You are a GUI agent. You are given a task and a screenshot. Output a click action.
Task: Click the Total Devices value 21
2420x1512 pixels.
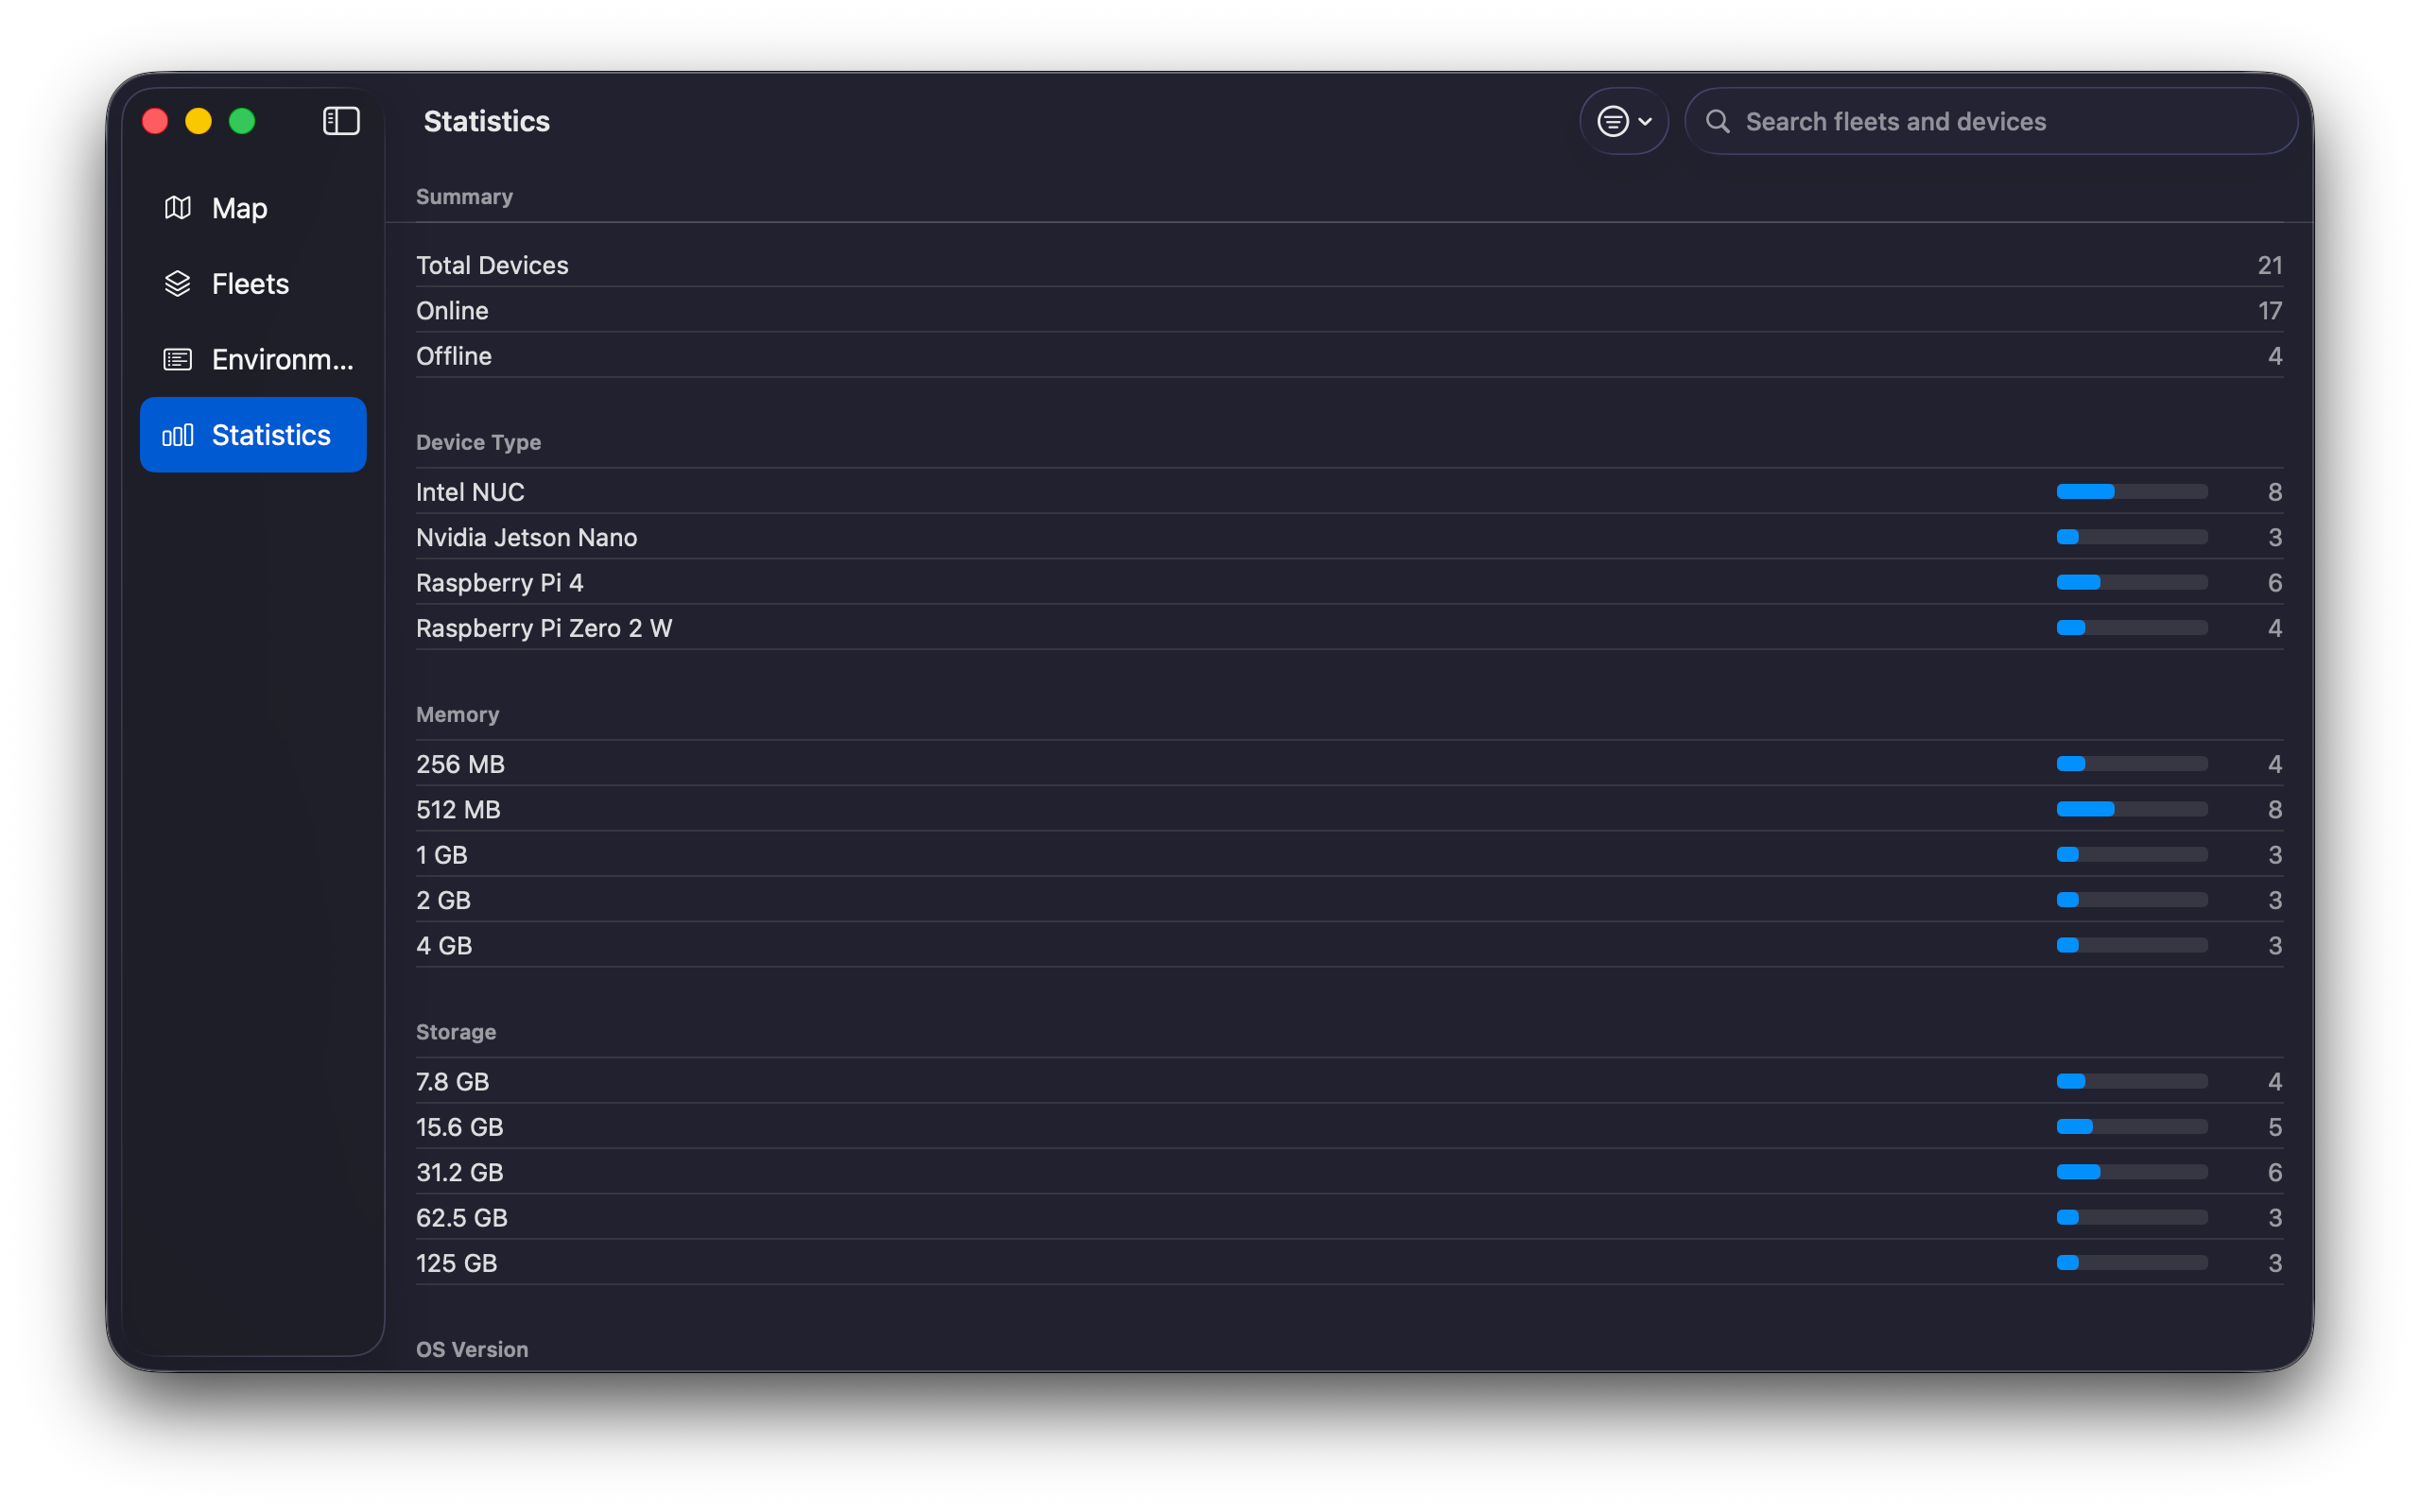[2270, 265]
